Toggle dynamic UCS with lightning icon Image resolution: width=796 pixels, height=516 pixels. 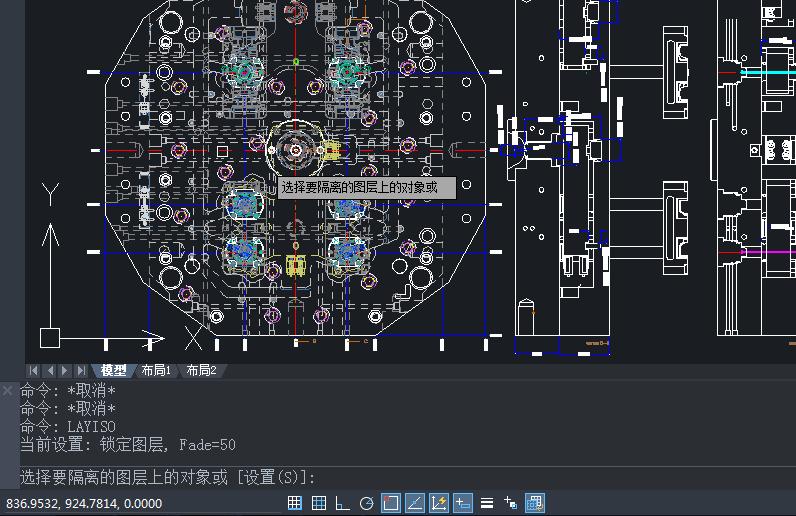pyautogui.click(x=439, y=503)
